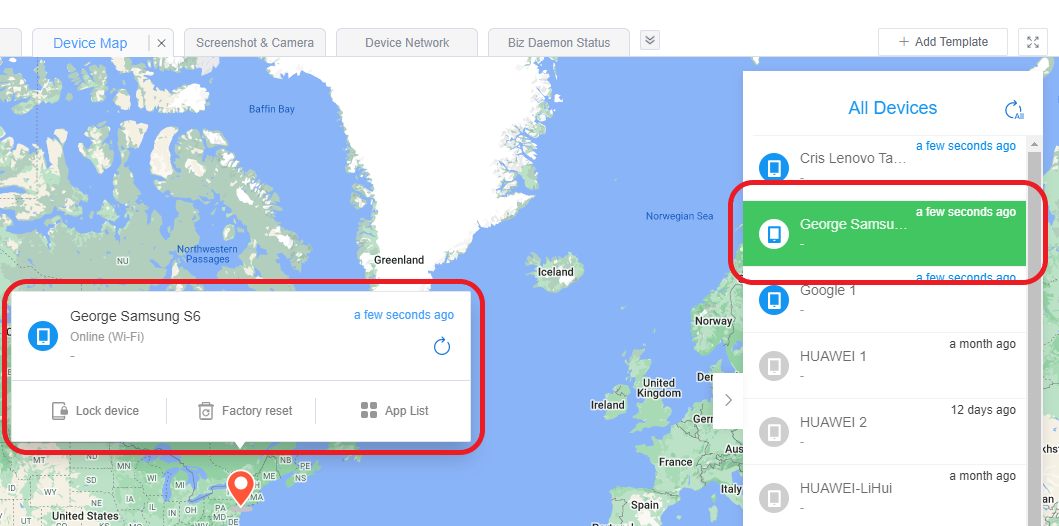
Task: Open the Biz Daemon Status tab
Action: [559, 43]
